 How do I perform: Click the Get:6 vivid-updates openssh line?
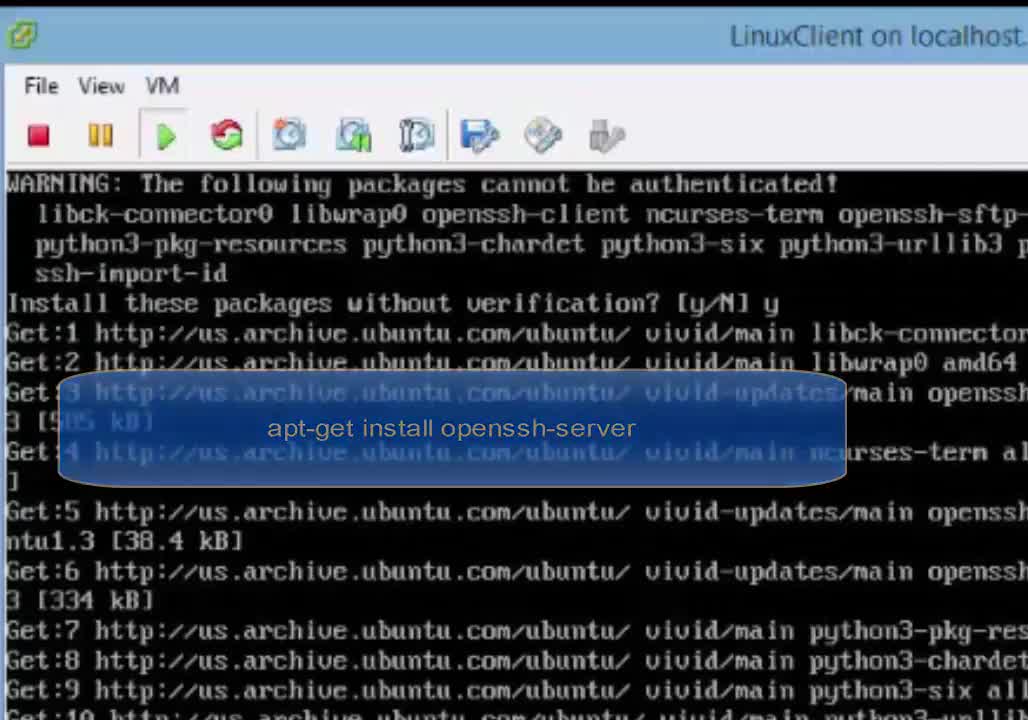point(517,572)
